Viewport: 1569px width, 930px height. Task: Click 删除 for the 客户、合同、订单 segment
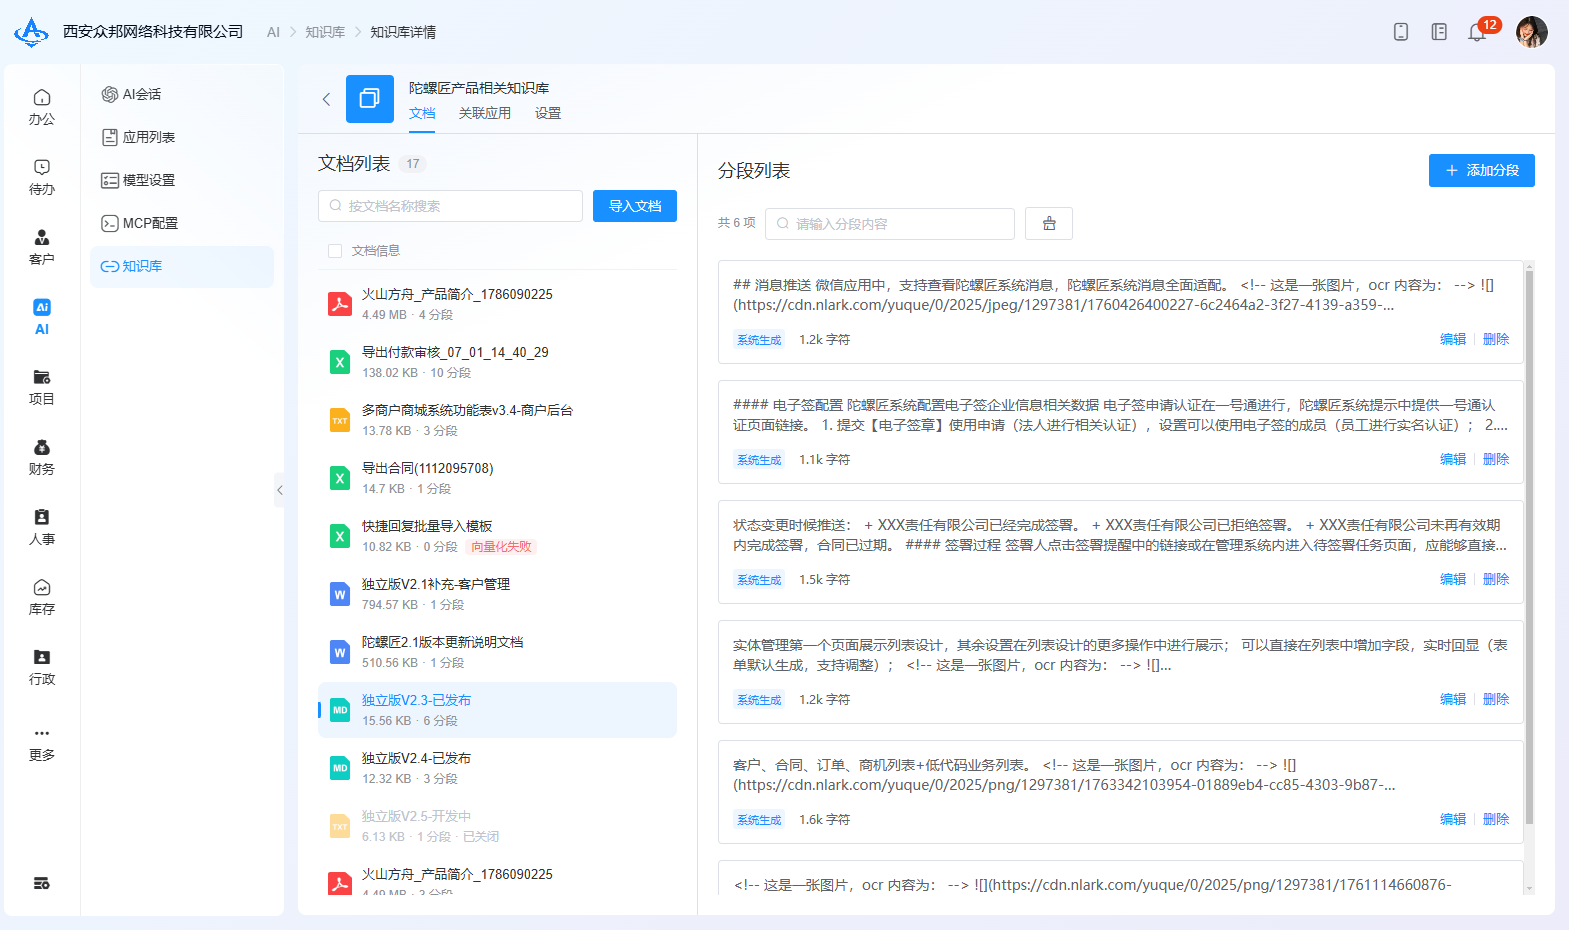1496,820
